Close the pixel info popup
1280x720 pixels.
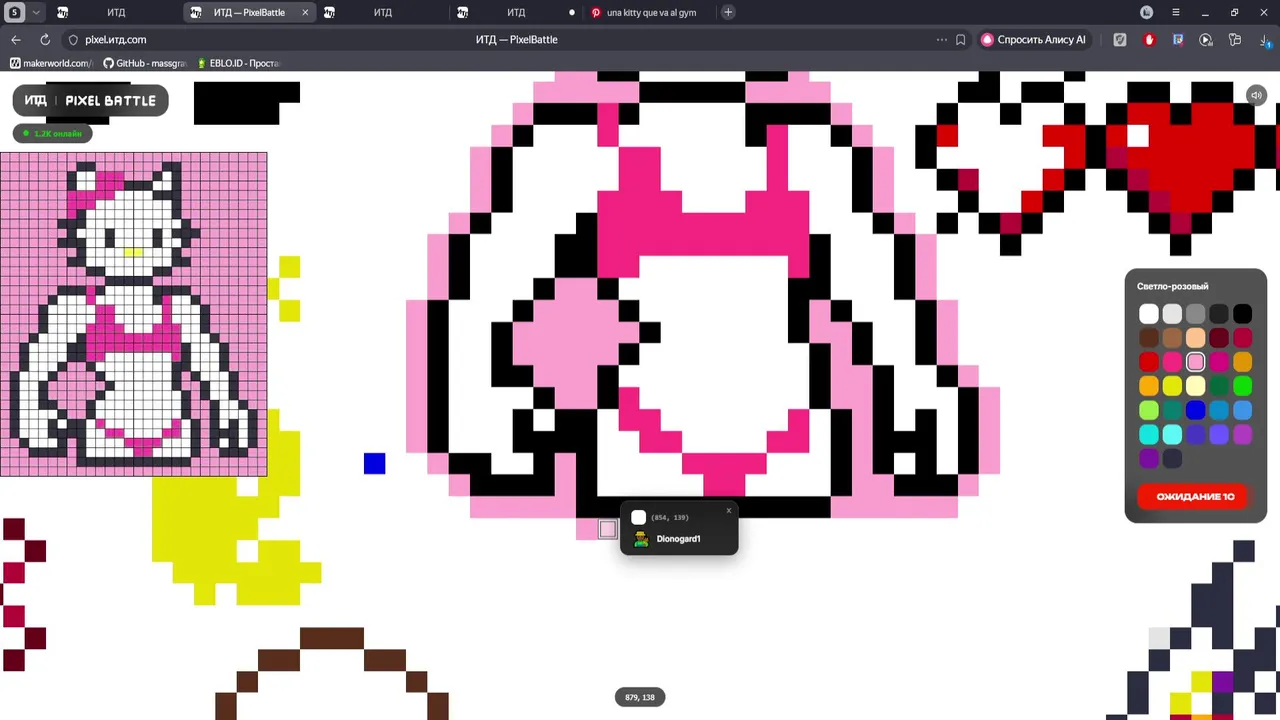pyautogui.click(x=728, y=511)
